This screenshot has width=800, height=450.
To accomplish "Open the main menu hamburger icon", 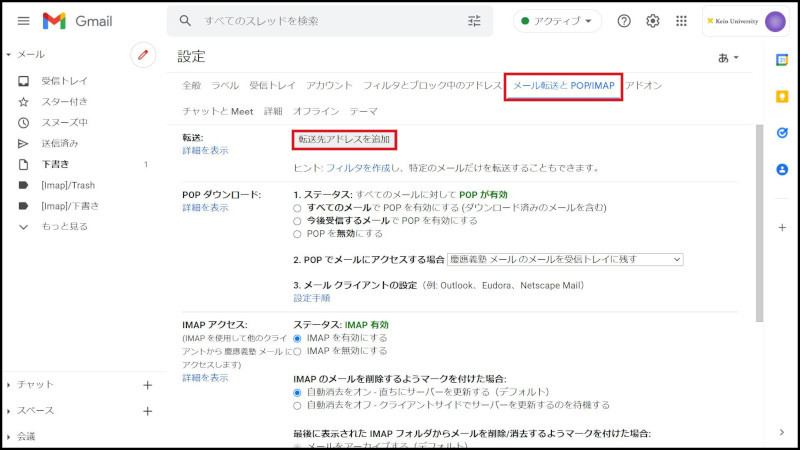I will coord(23,21).
